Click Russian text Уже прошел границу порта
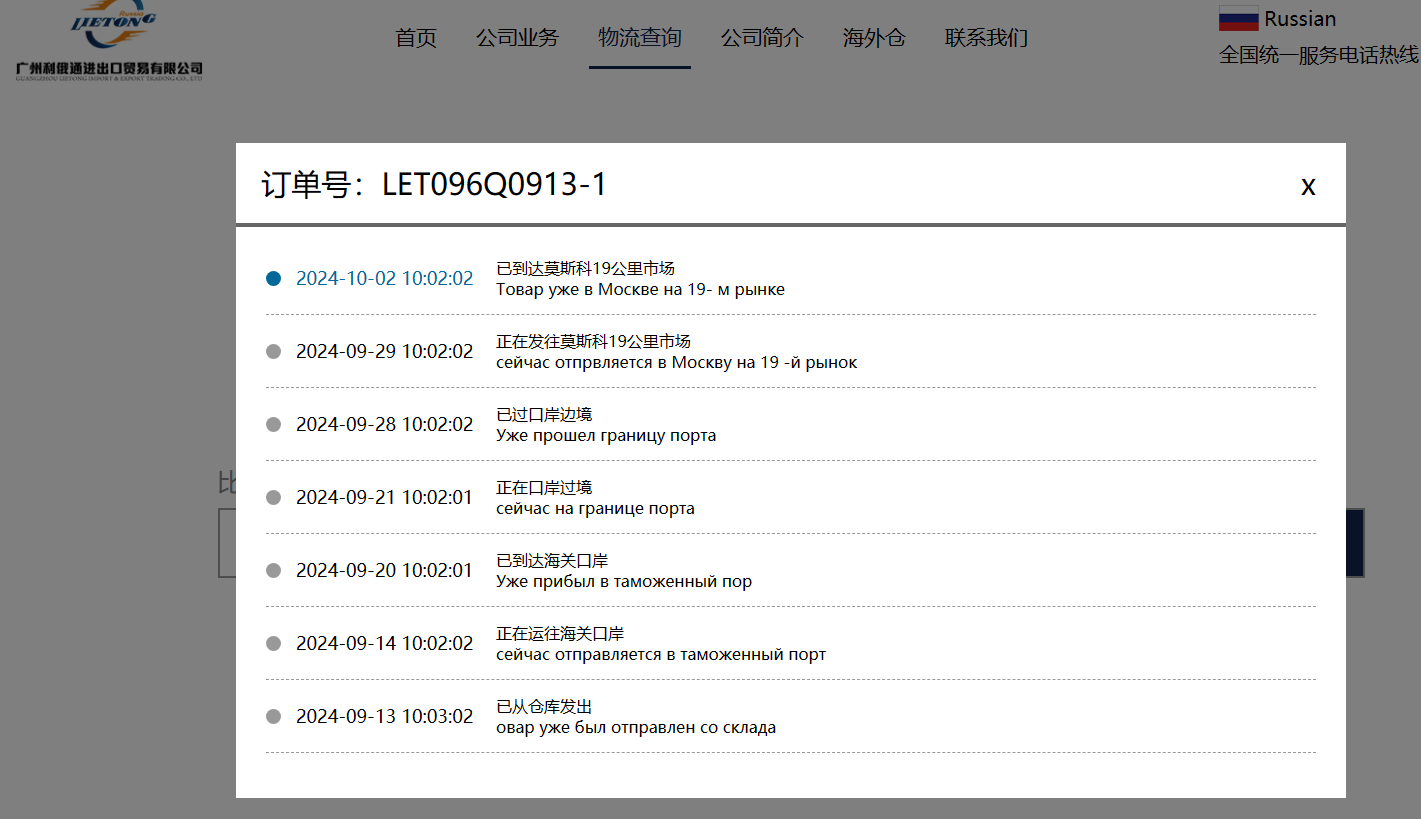Image resolution: width=1421 pixels, height=819 pixels. (606, 436)
